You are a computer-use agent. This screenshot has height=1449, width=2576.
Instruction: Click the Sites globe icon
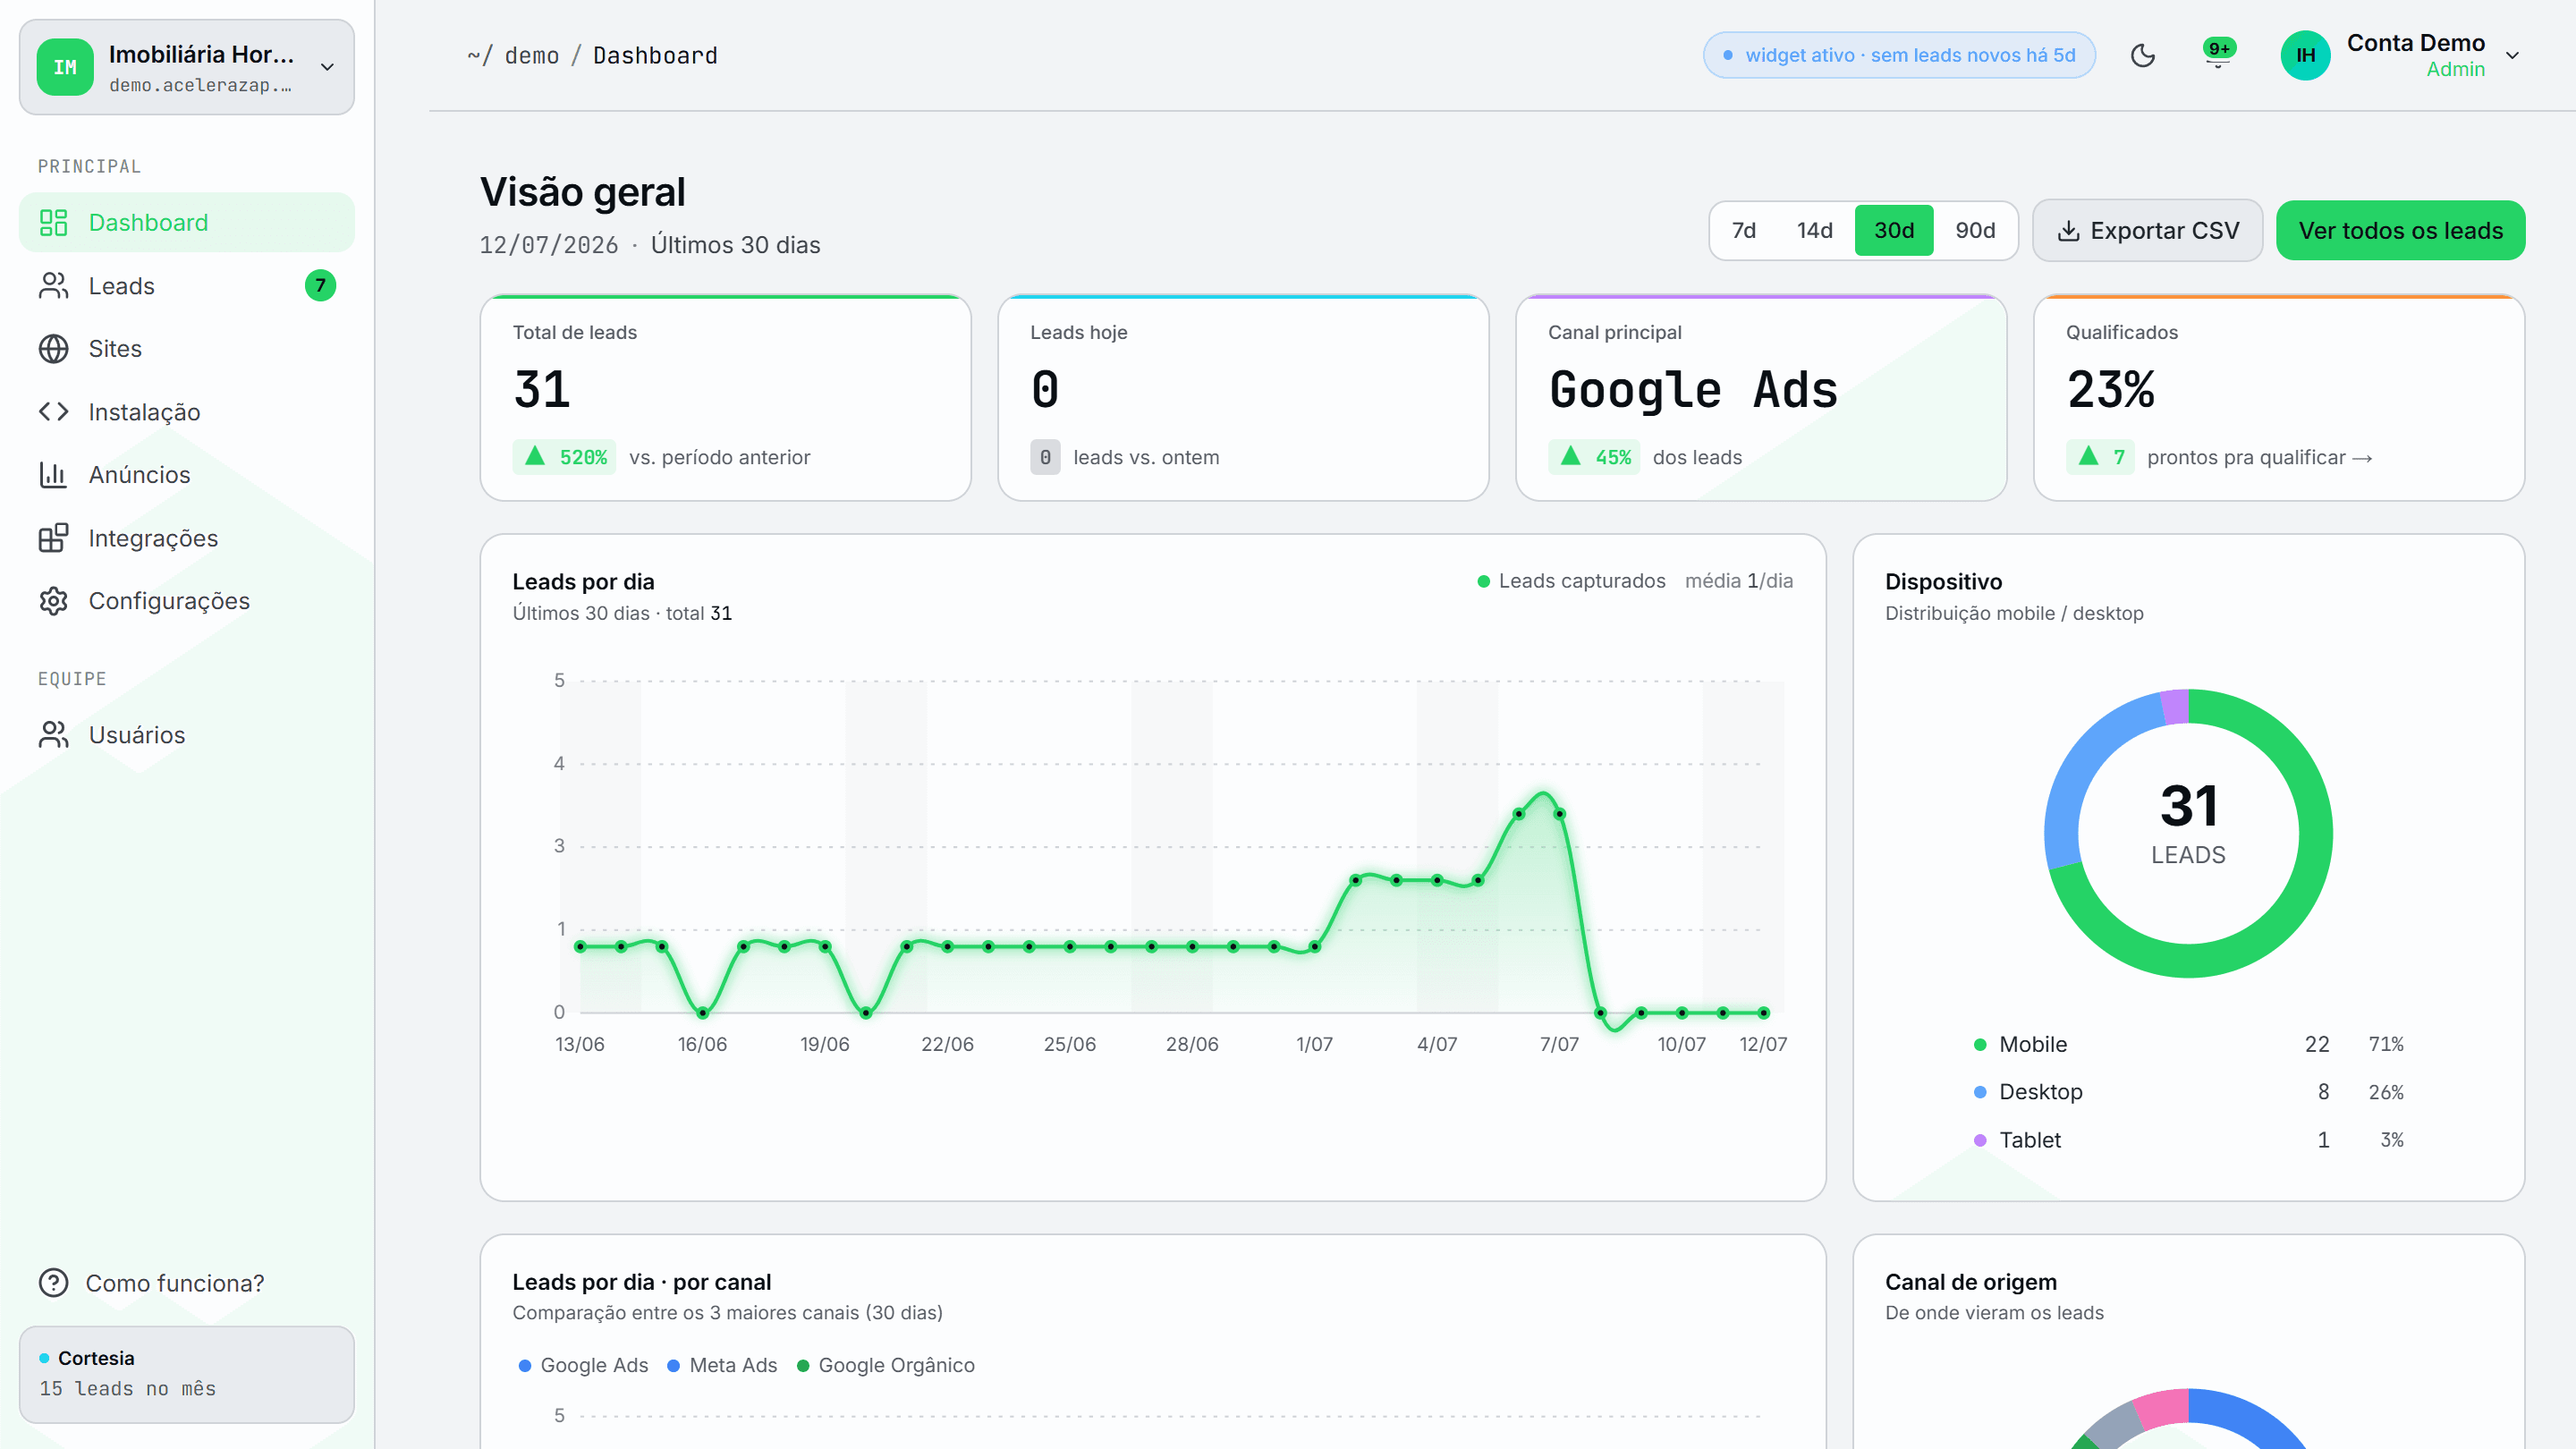click(53, 349)
